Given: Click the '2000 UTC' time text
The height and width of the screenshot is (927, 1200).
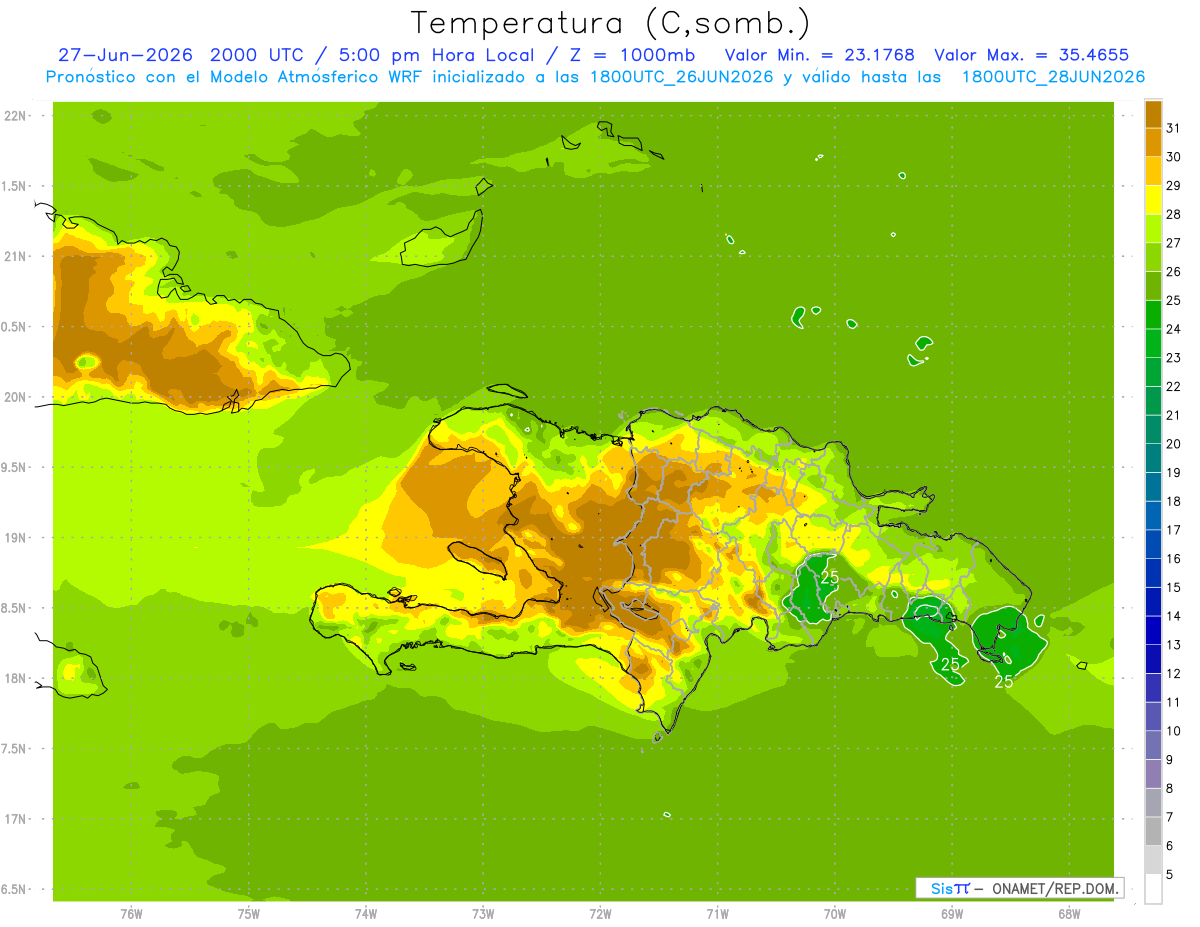Looking at the screenshot, I should coord(255,55).
